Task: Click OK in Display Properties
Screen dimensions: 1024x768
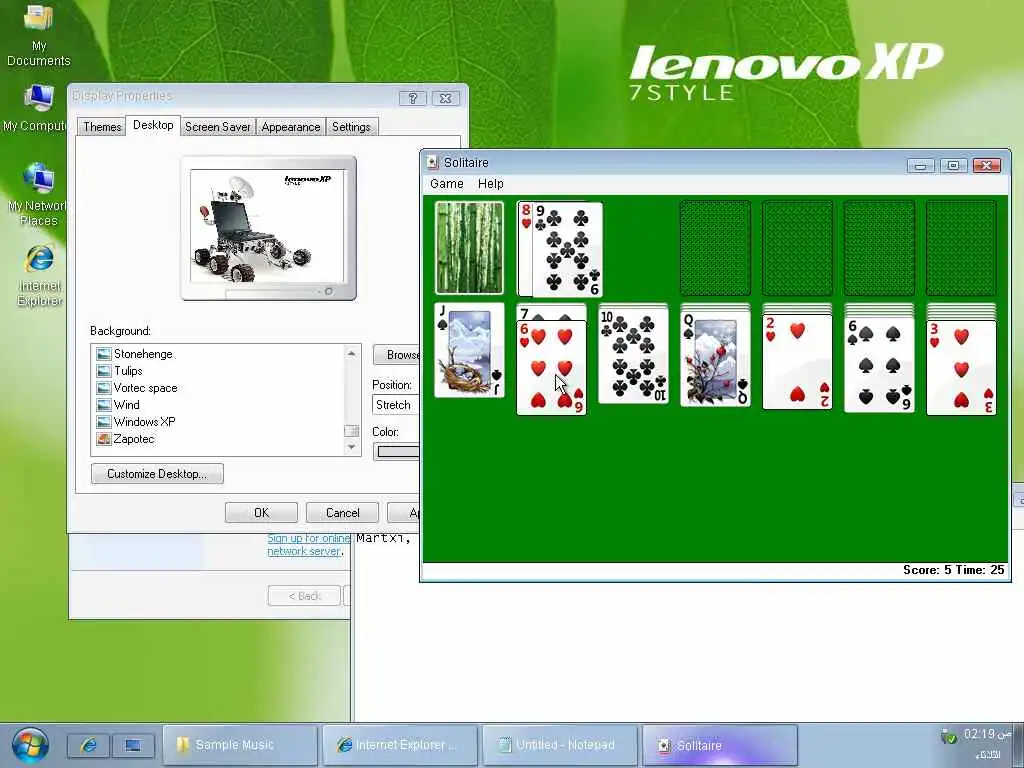Action: click(261, 513)
